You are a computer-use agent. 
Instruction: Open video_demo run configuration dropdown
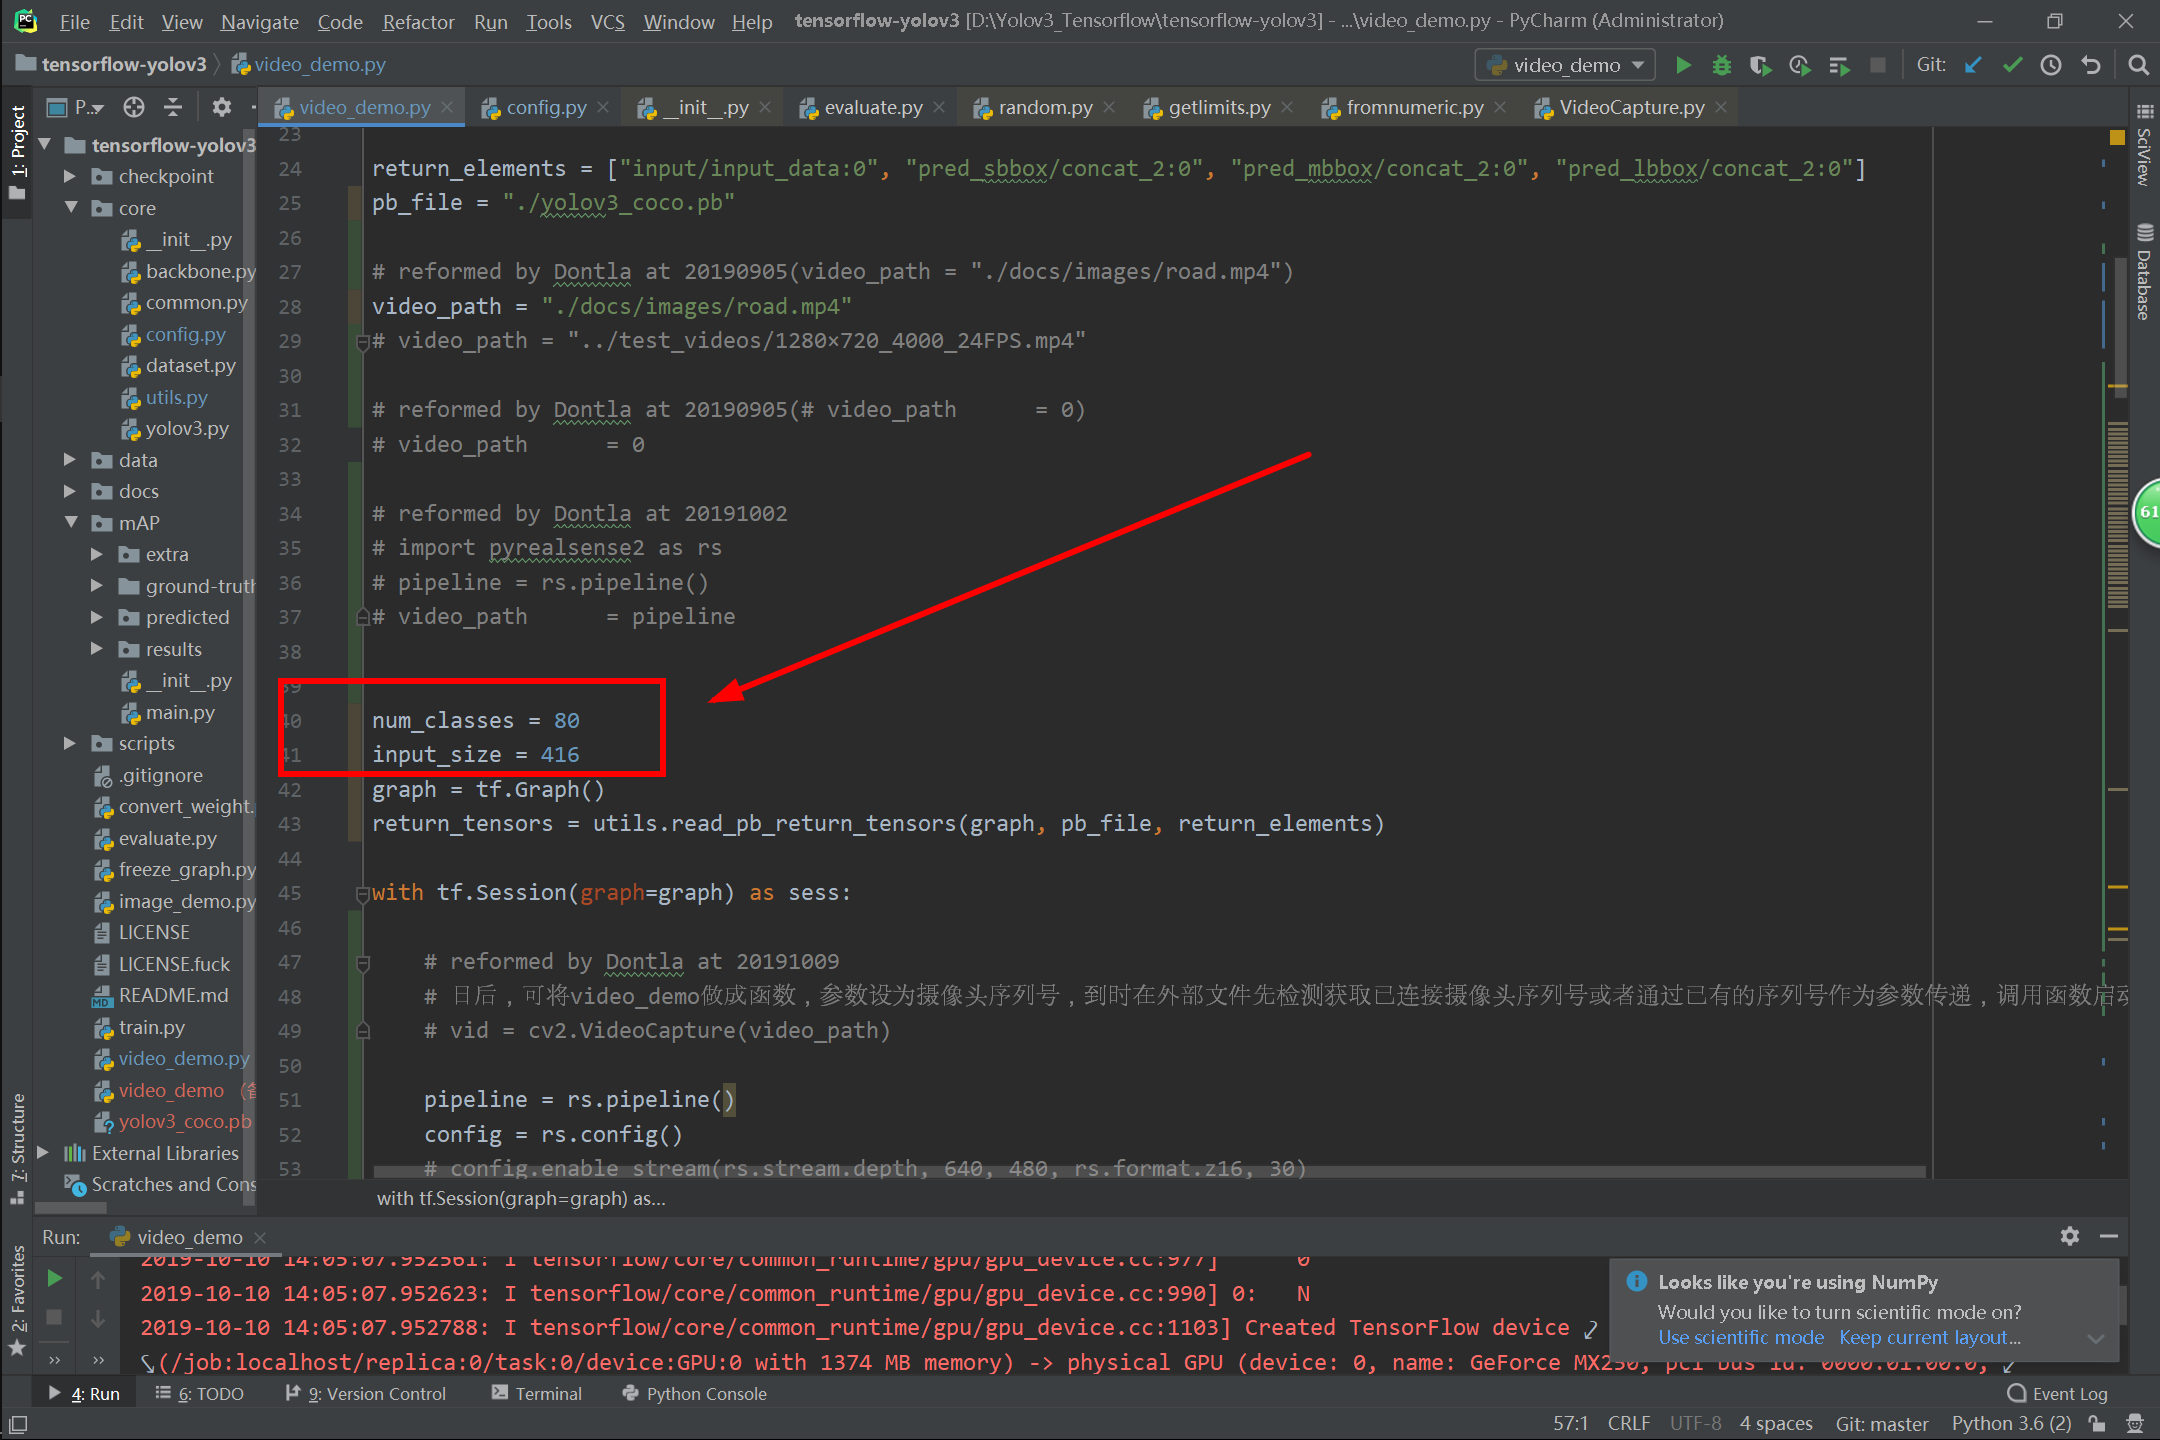[x=1565, y=65]
